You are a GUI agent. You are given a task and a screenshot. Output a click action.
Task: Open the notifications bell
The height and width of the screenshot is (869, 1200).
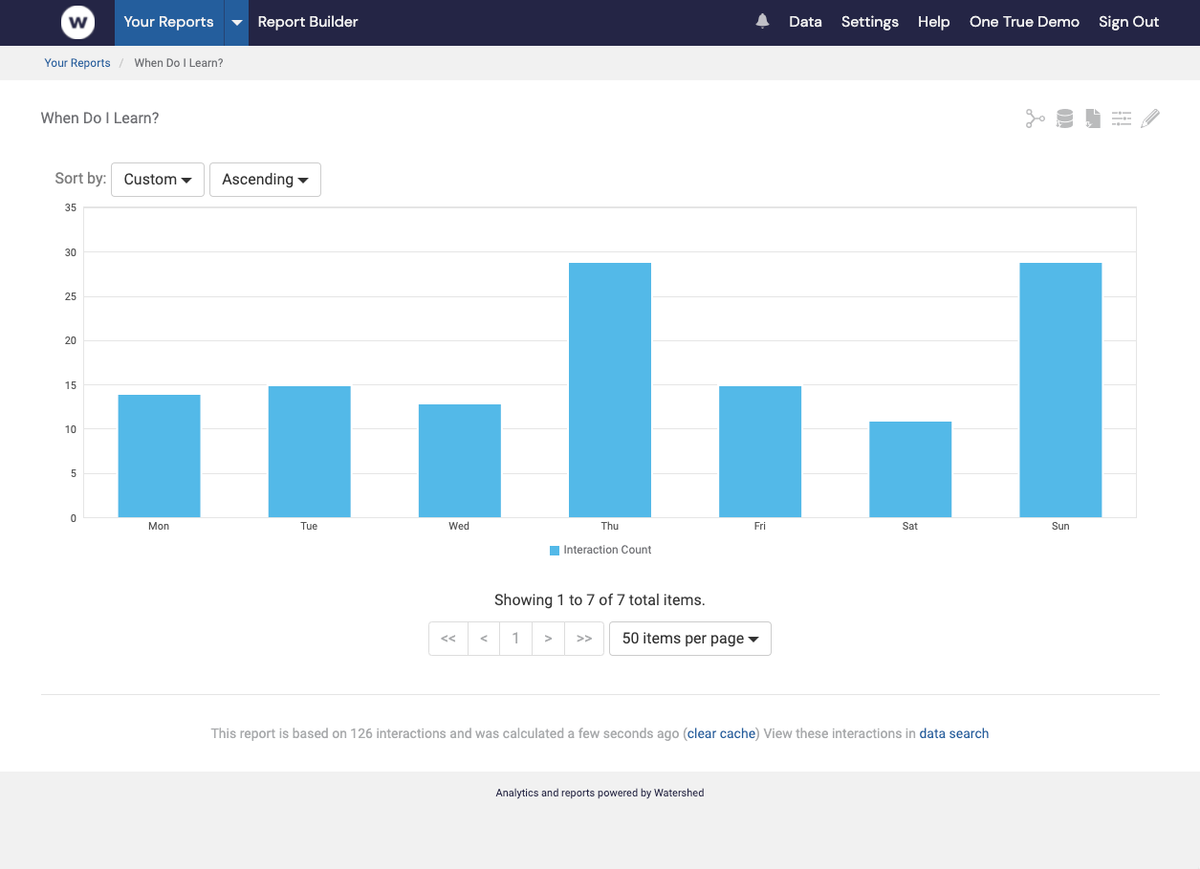[x=762, y=21]
